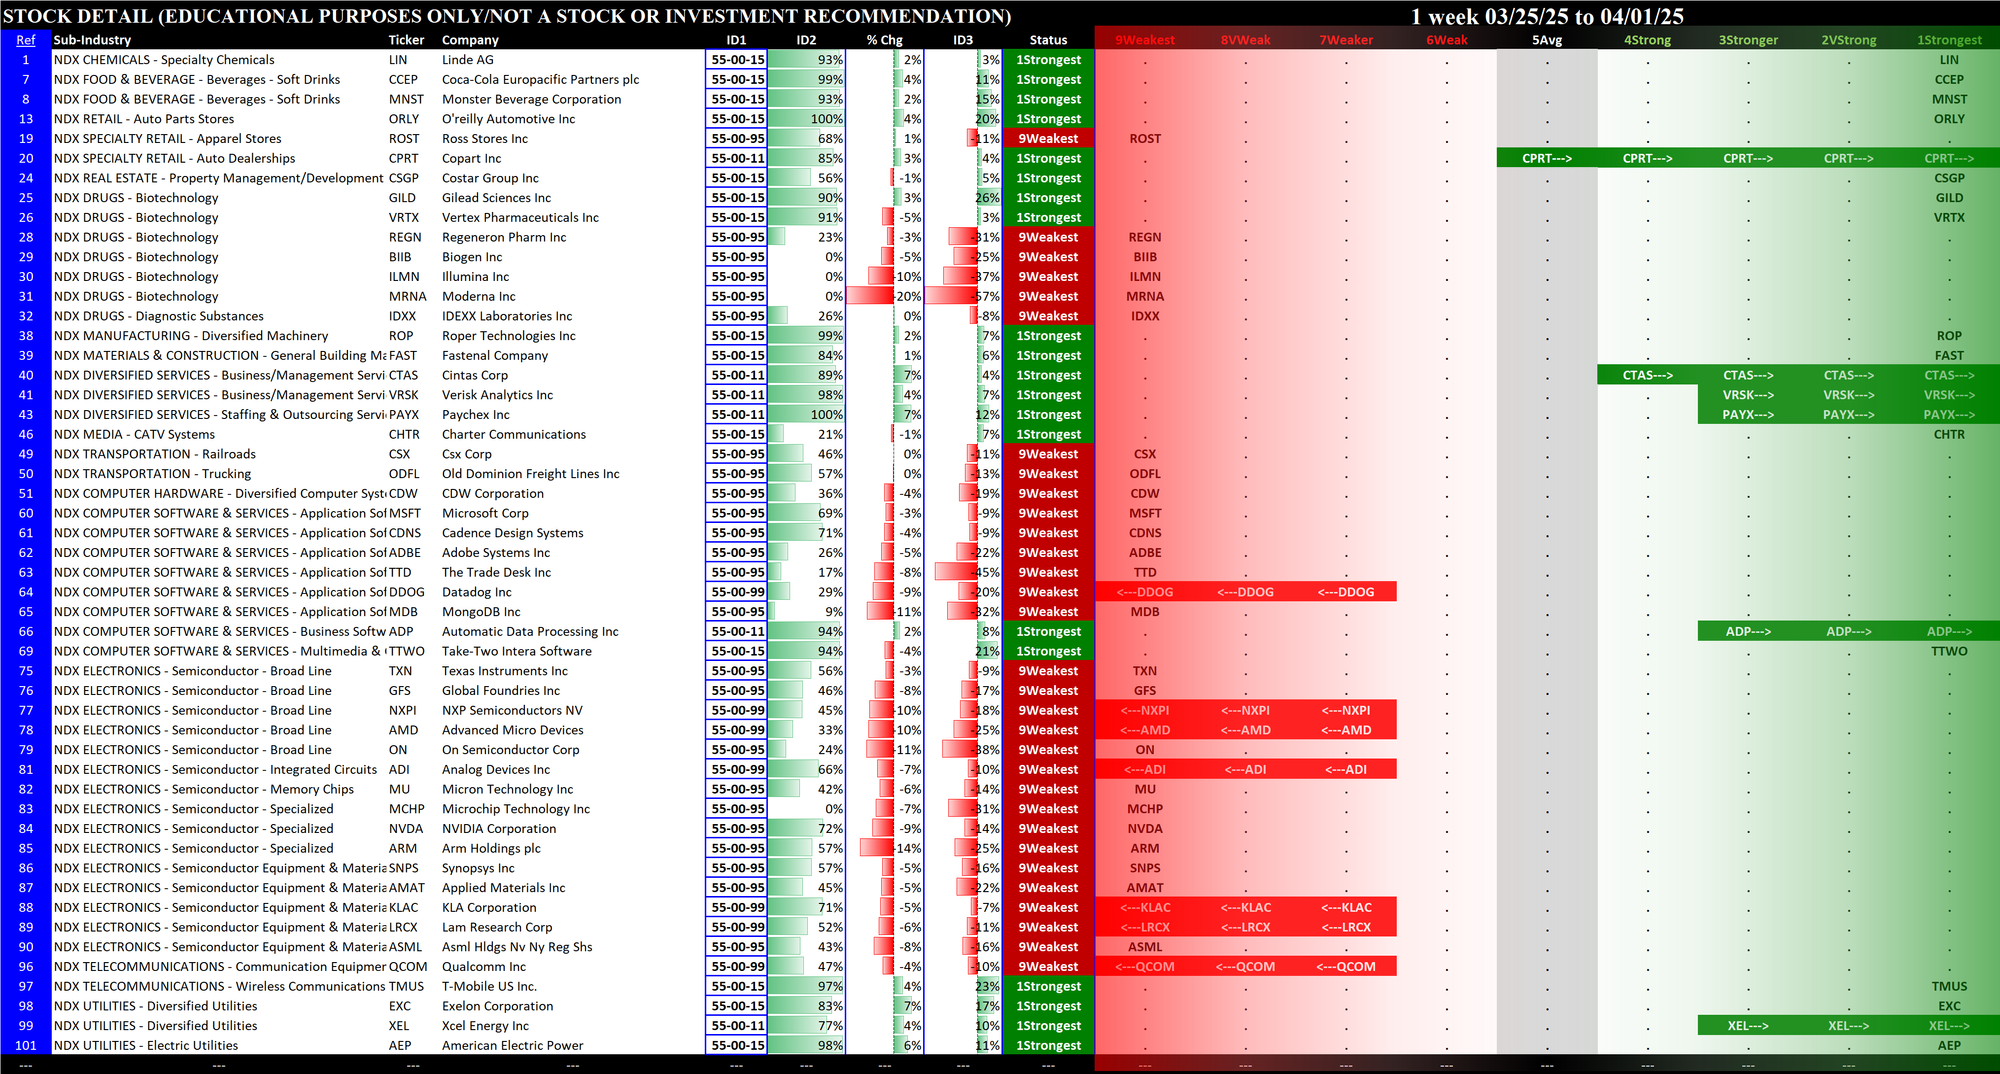Click the 'Take-Two Intera Software' cell

click(517, 651)
